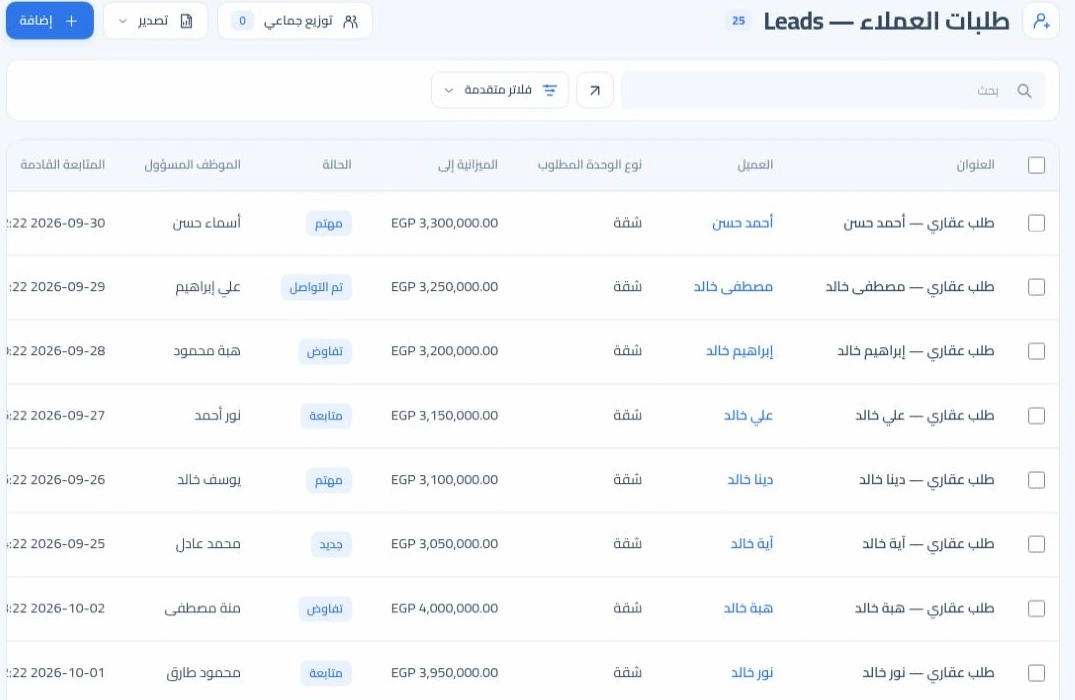This screenshot has width=1075, height=700.
Task: Click budget EGP 3,250,000.00
Action: 444,287
